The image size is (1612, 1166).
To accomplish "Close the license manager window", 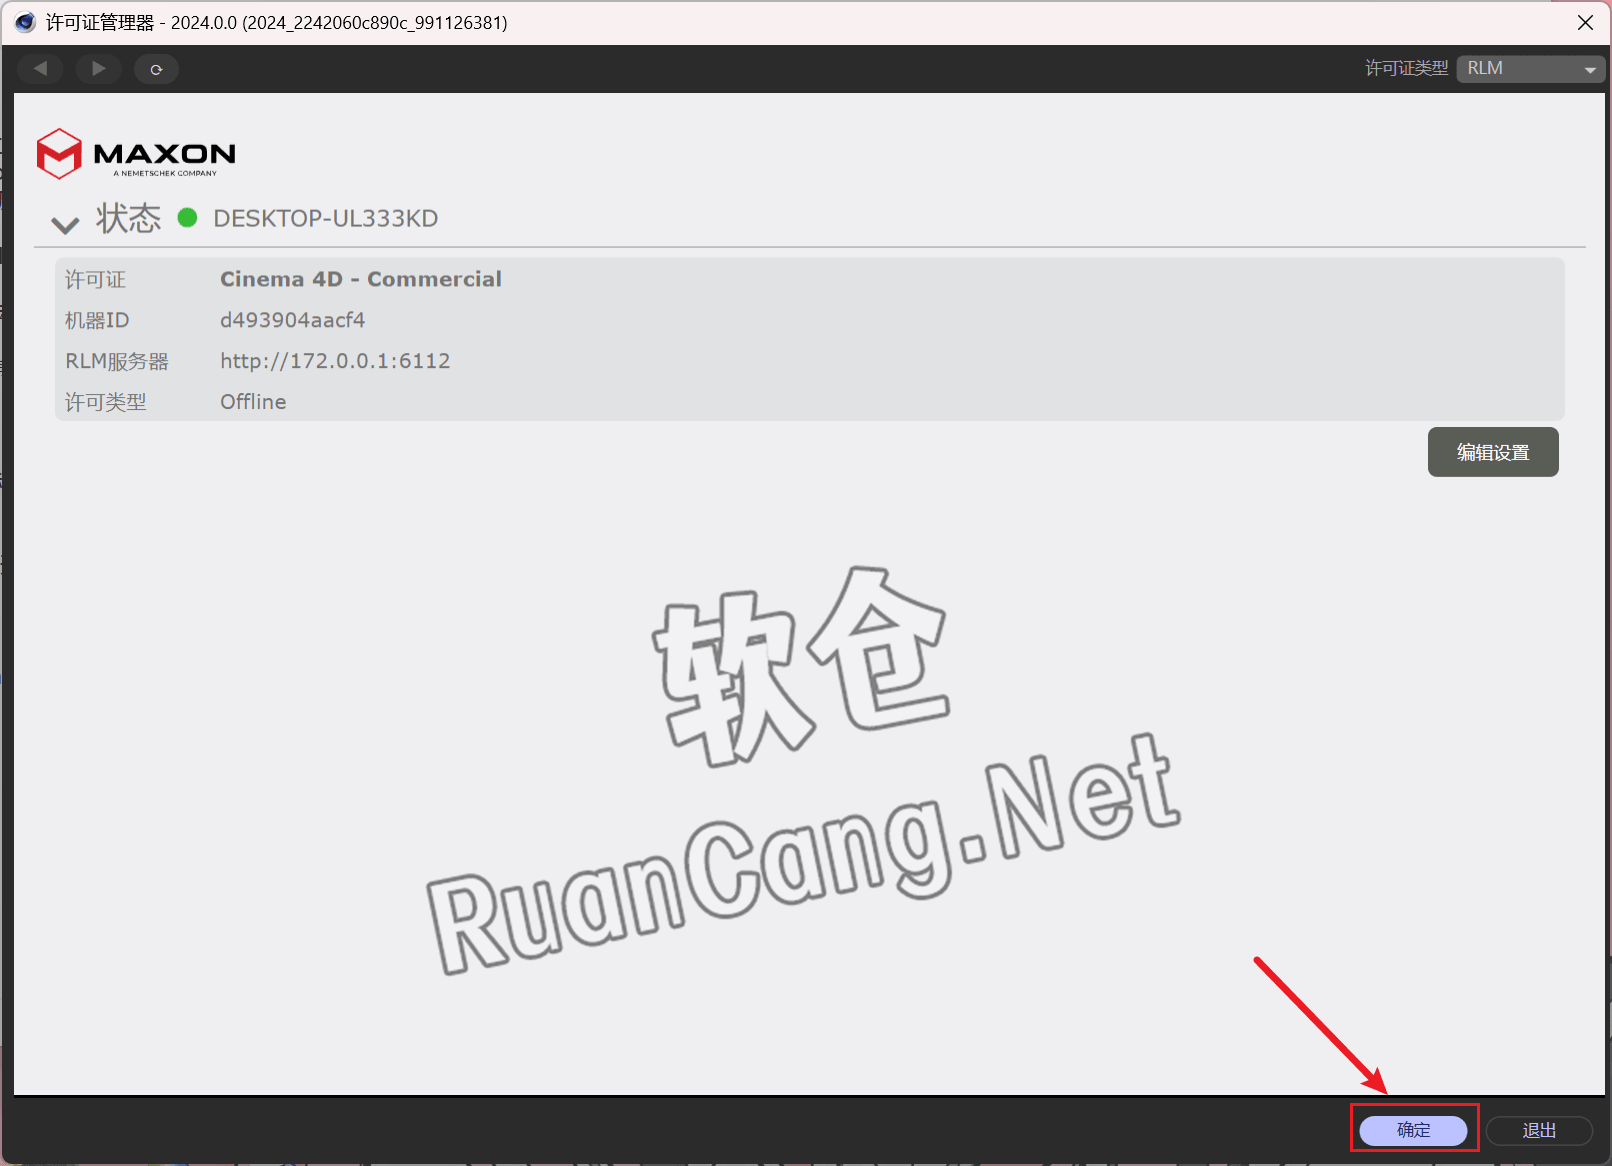I will pyautogui.click(x=1585, y=22).
